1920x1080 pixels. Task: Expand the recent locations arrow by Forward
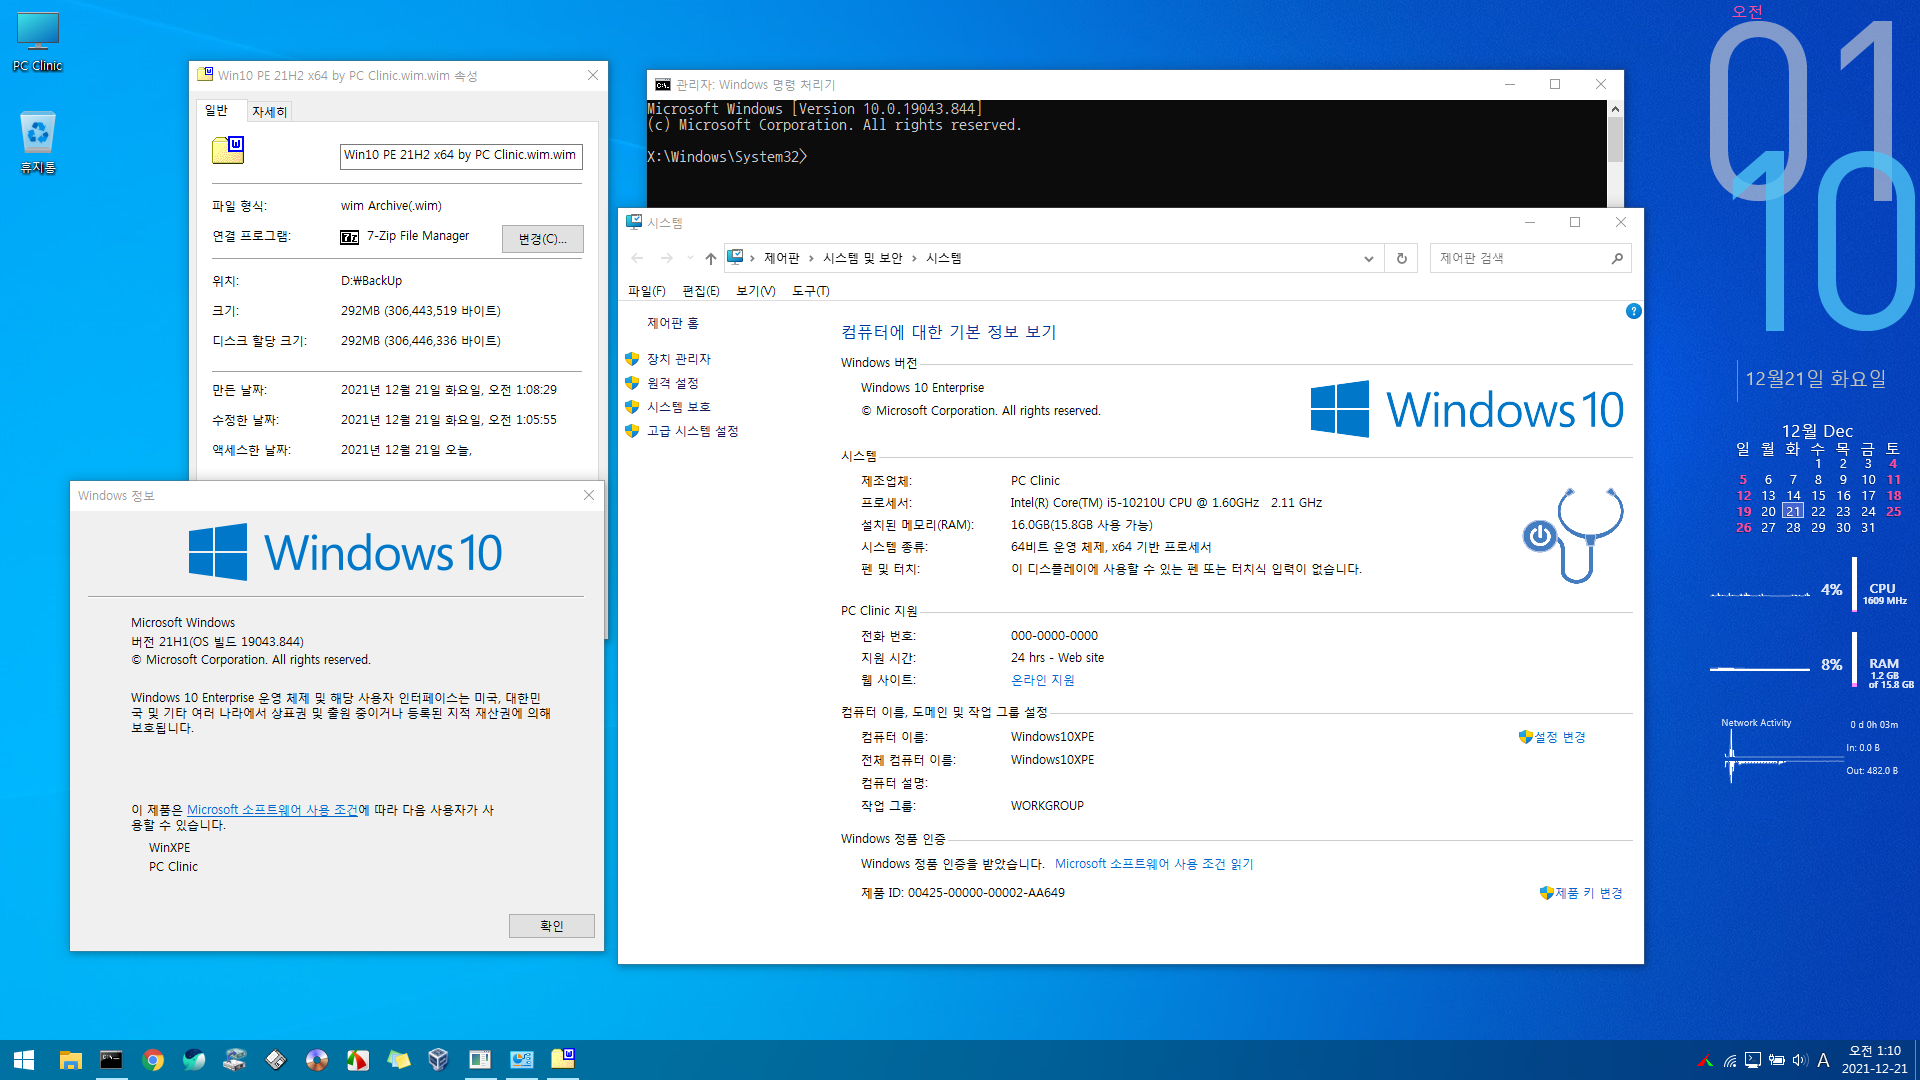(x=690, y=258)
